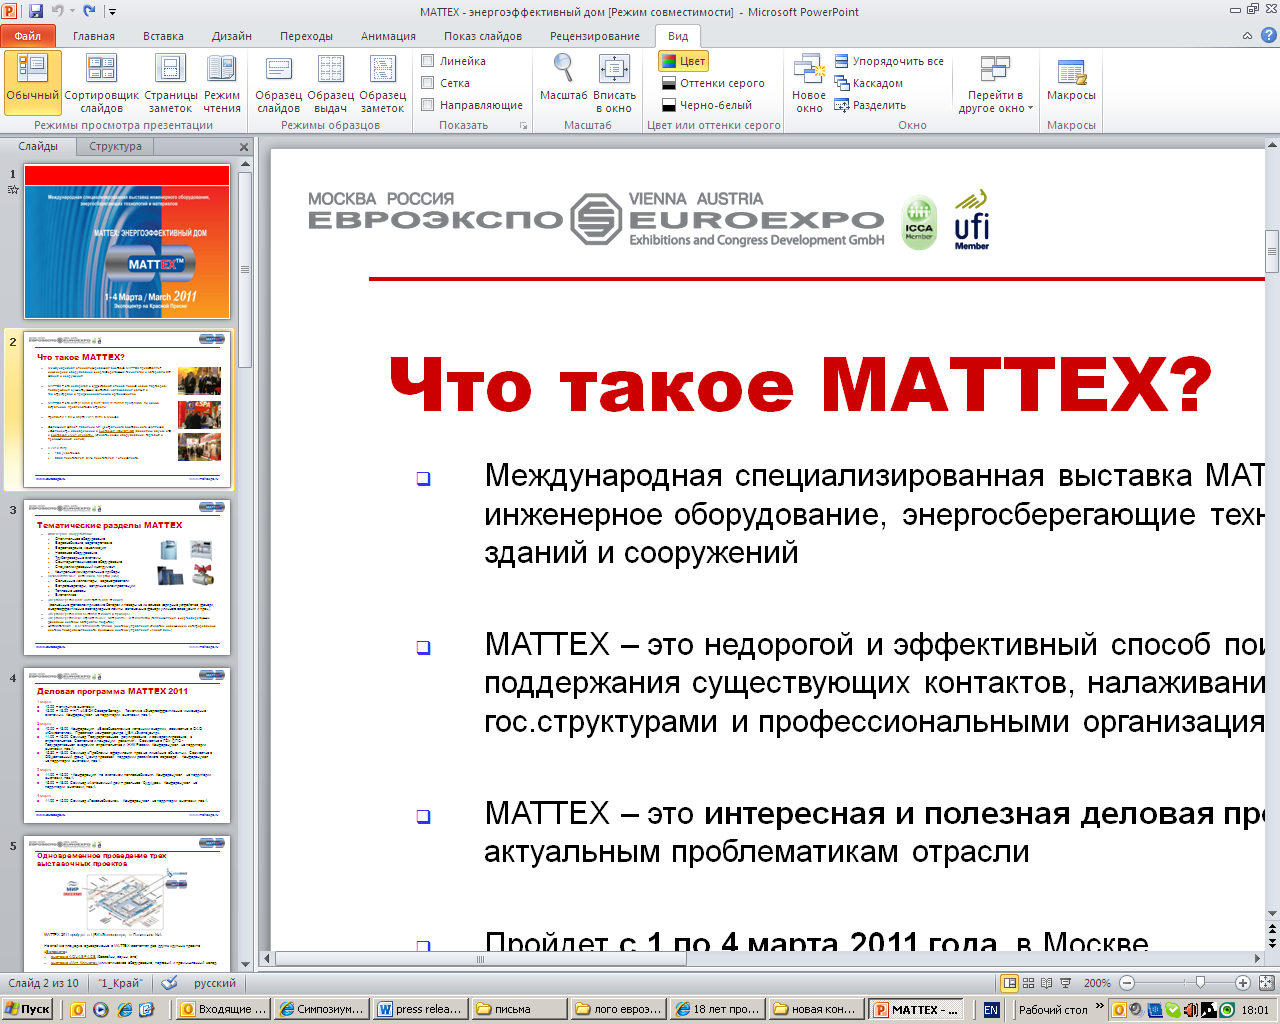Open Windows Start (Пуск) button
Image resolution: width=1280 pixels, height=1024 pixels.
[x=27, y=1009]
